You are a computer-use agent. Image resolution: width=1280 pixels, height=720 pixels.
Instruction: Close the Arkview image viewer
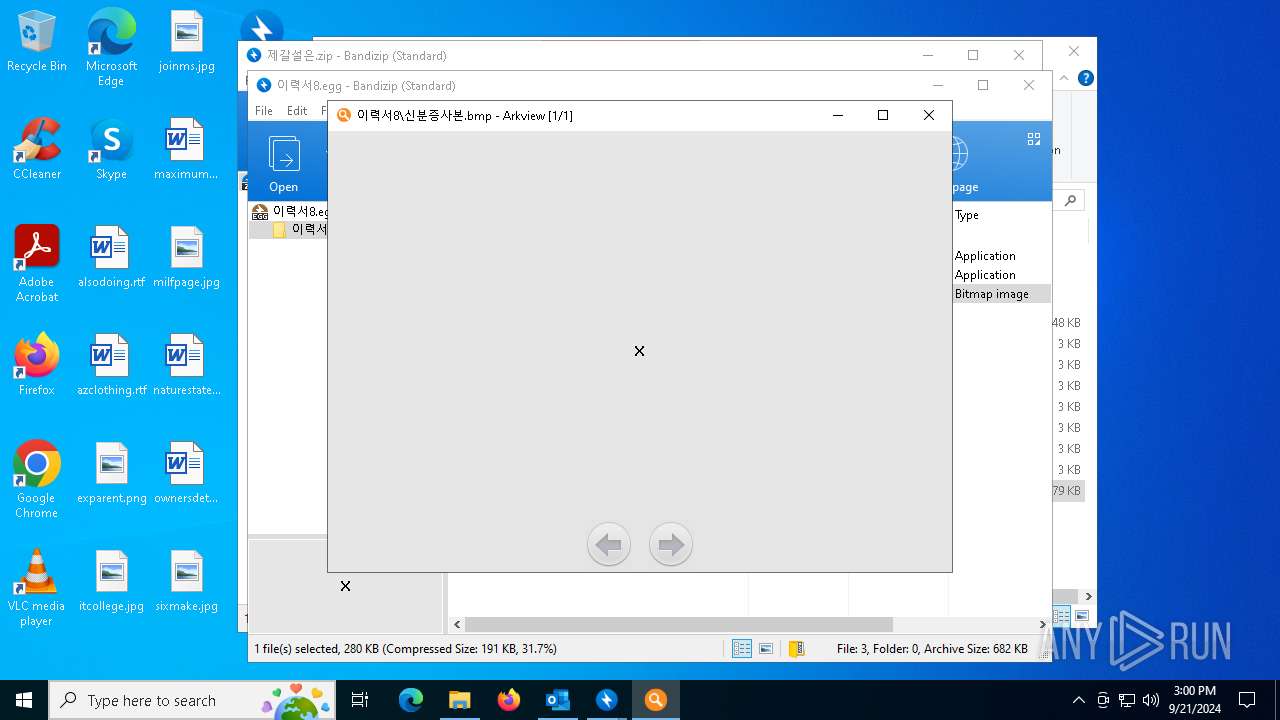(x=929, y=115)
